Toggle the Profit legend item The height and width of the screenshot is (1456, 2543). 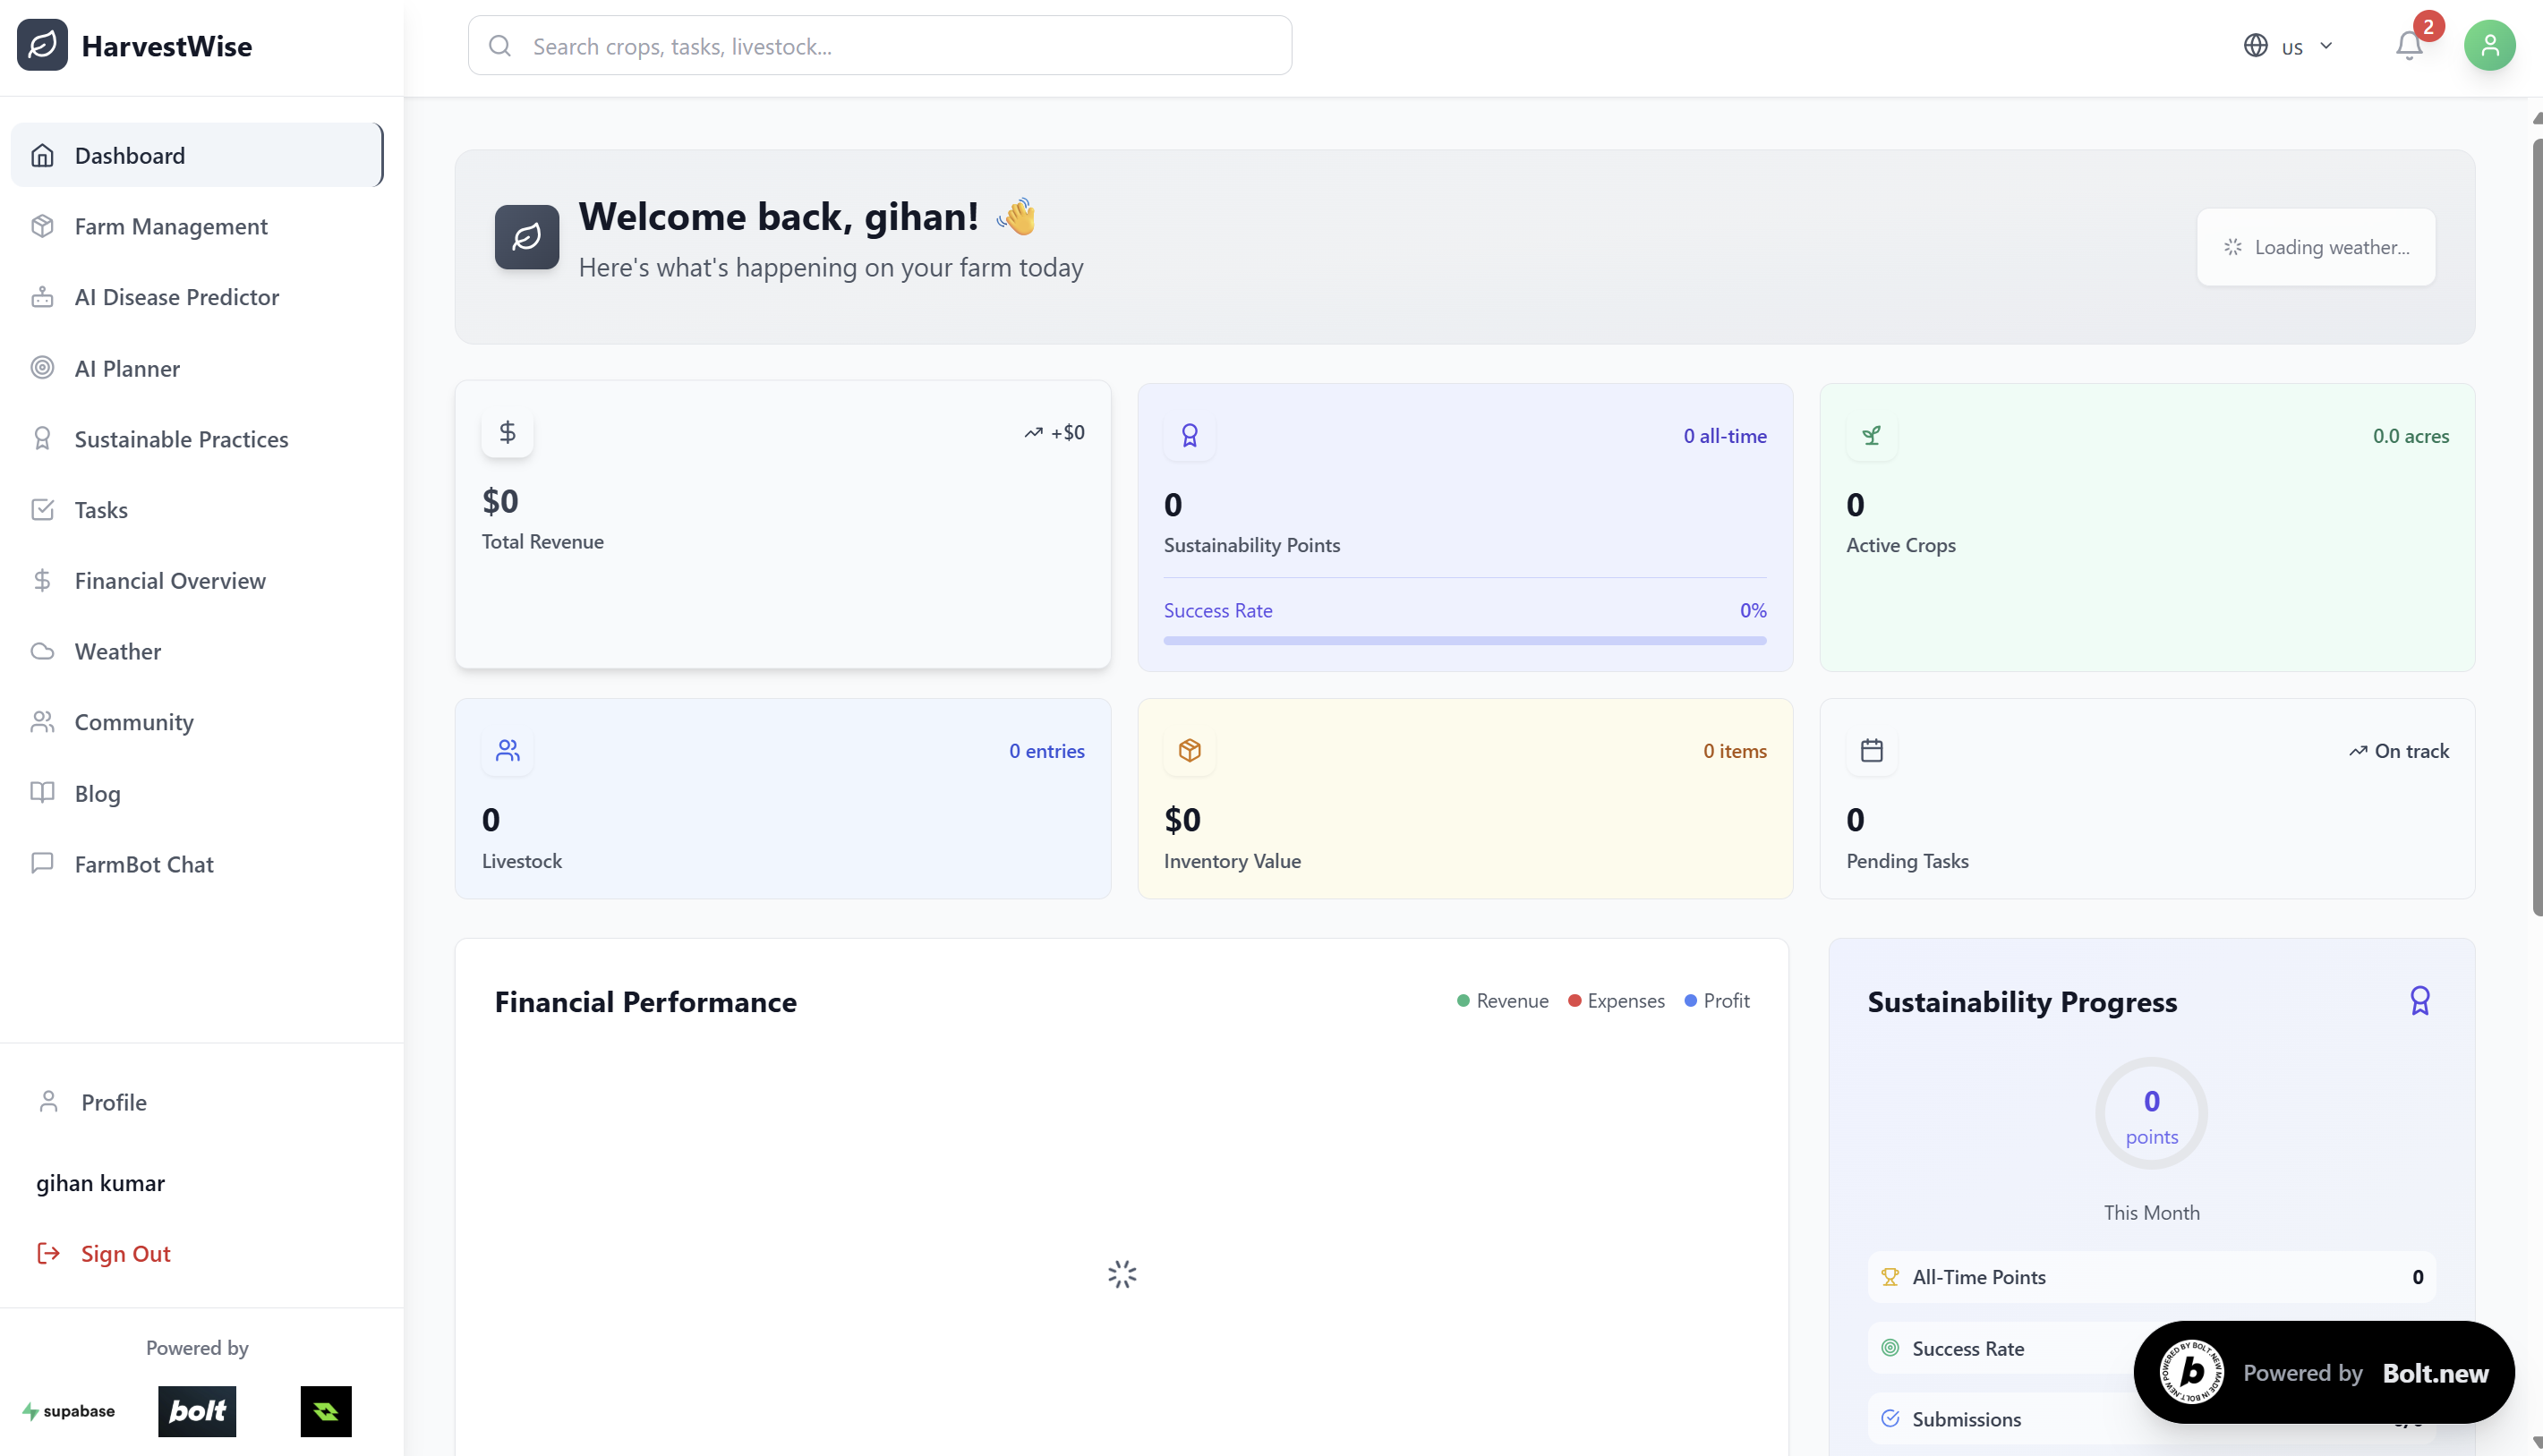click(x=1717, y=1001)
